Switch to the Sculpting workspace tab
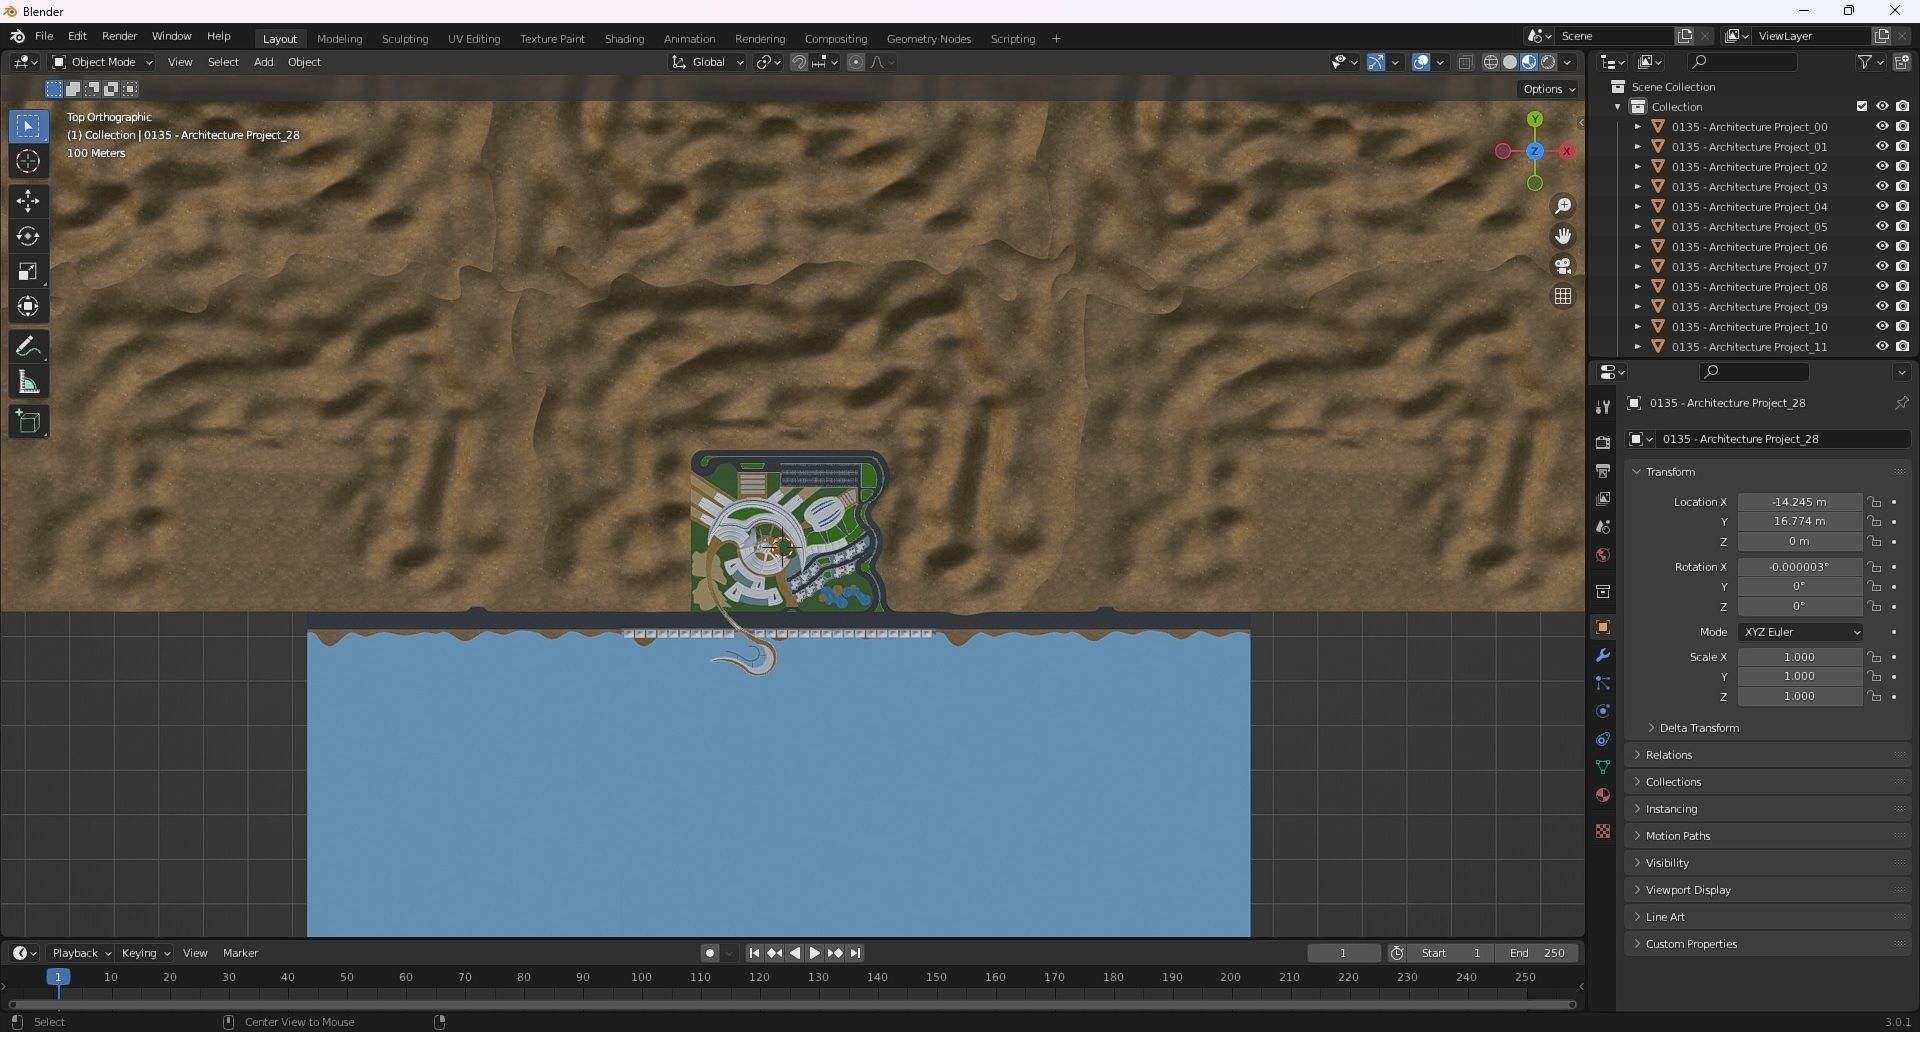Viewport: 1920px width, 1040px height. (405, 39)
